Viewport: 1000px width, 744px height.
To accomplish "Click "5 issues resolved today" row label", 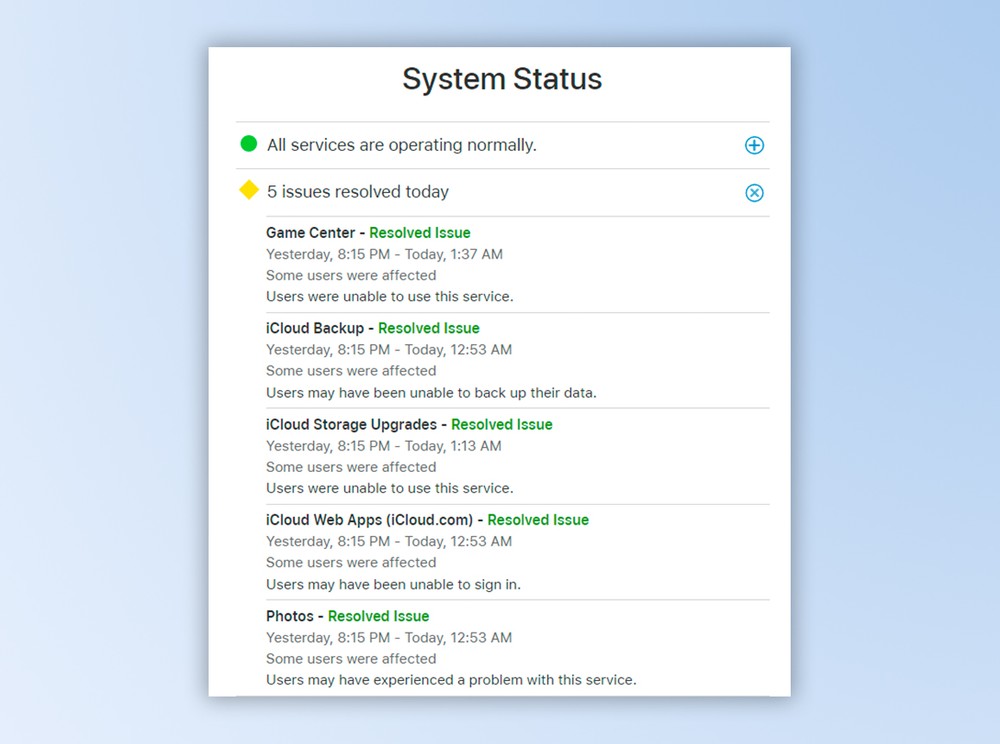I will 357,192.
